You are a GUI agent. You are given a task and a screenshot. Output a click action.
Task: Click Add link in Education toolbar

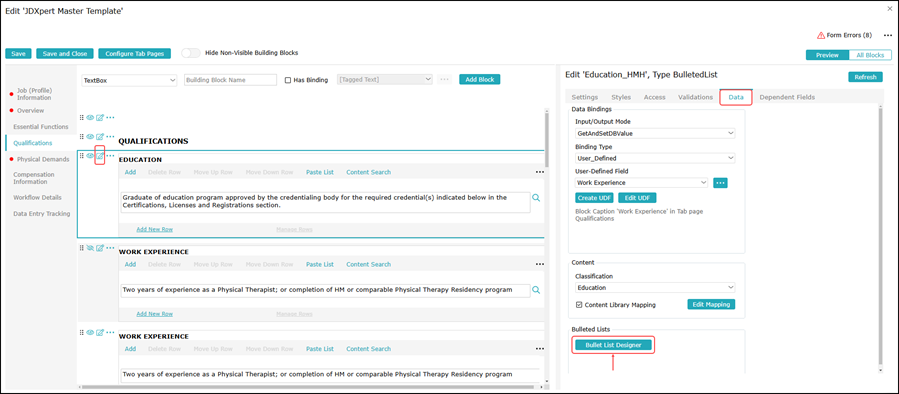pyautogui.click(x=130, y=172)
